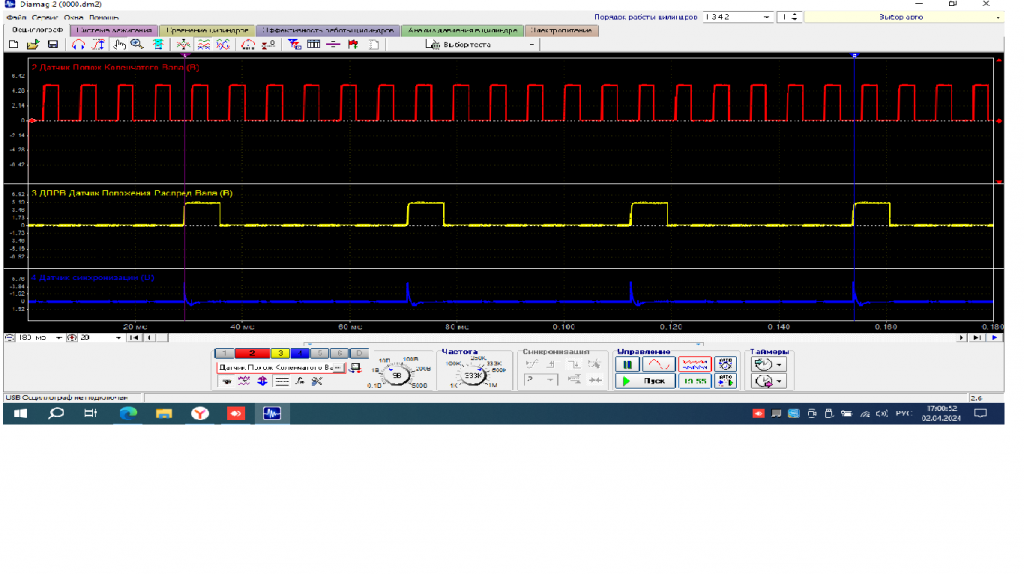Toggle the D digital channel button
Viewport: 1024px width, 575px height.
pos(359,353)
